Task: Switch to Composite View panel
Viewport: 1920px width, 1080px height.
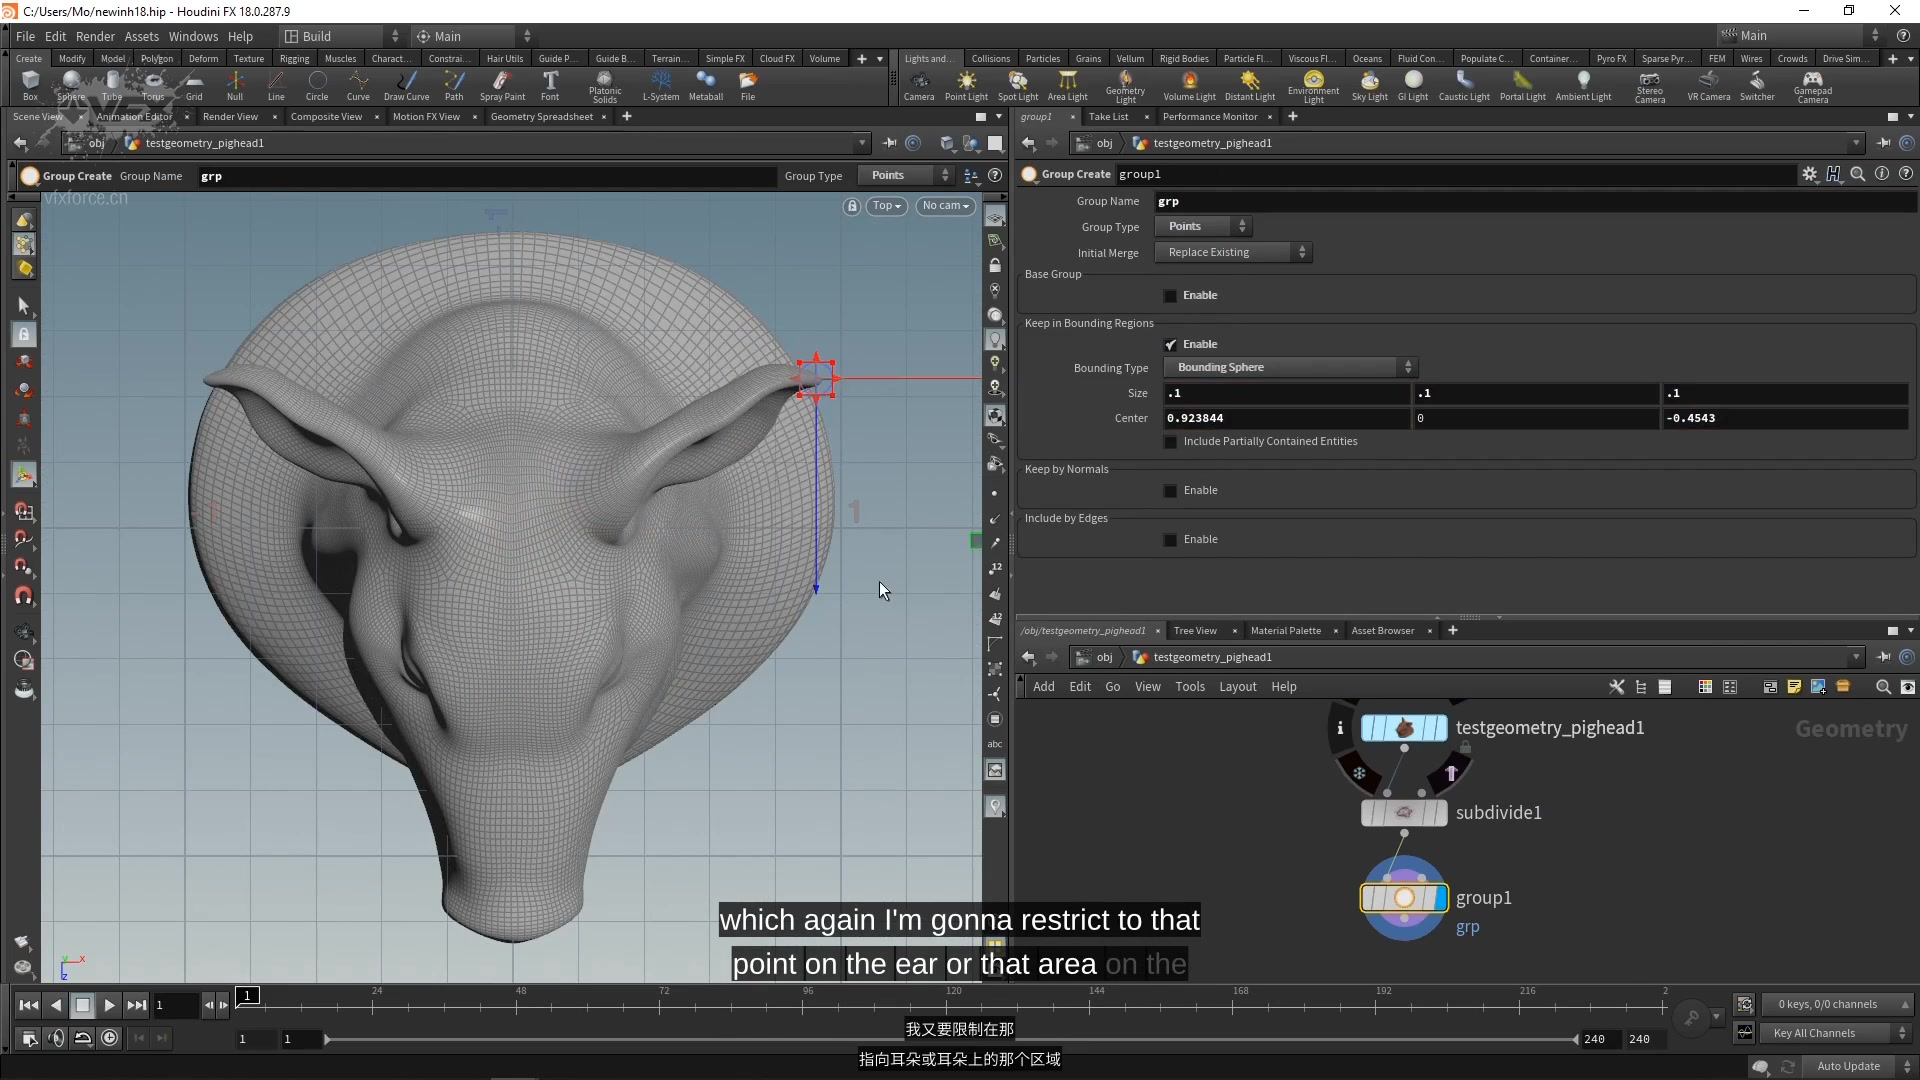Action: pyautogui.click(x=326, y=116)
